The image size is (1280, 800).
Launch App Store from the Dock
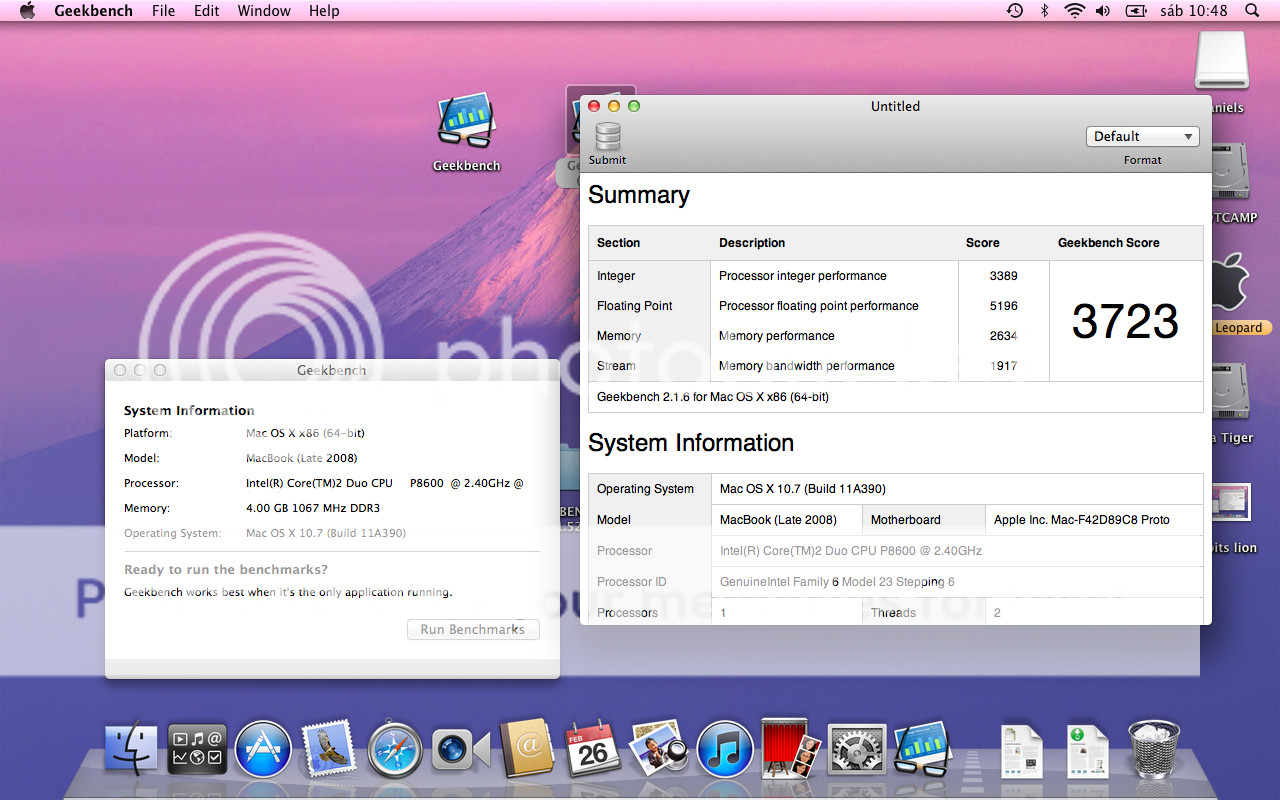coord(263,750)
